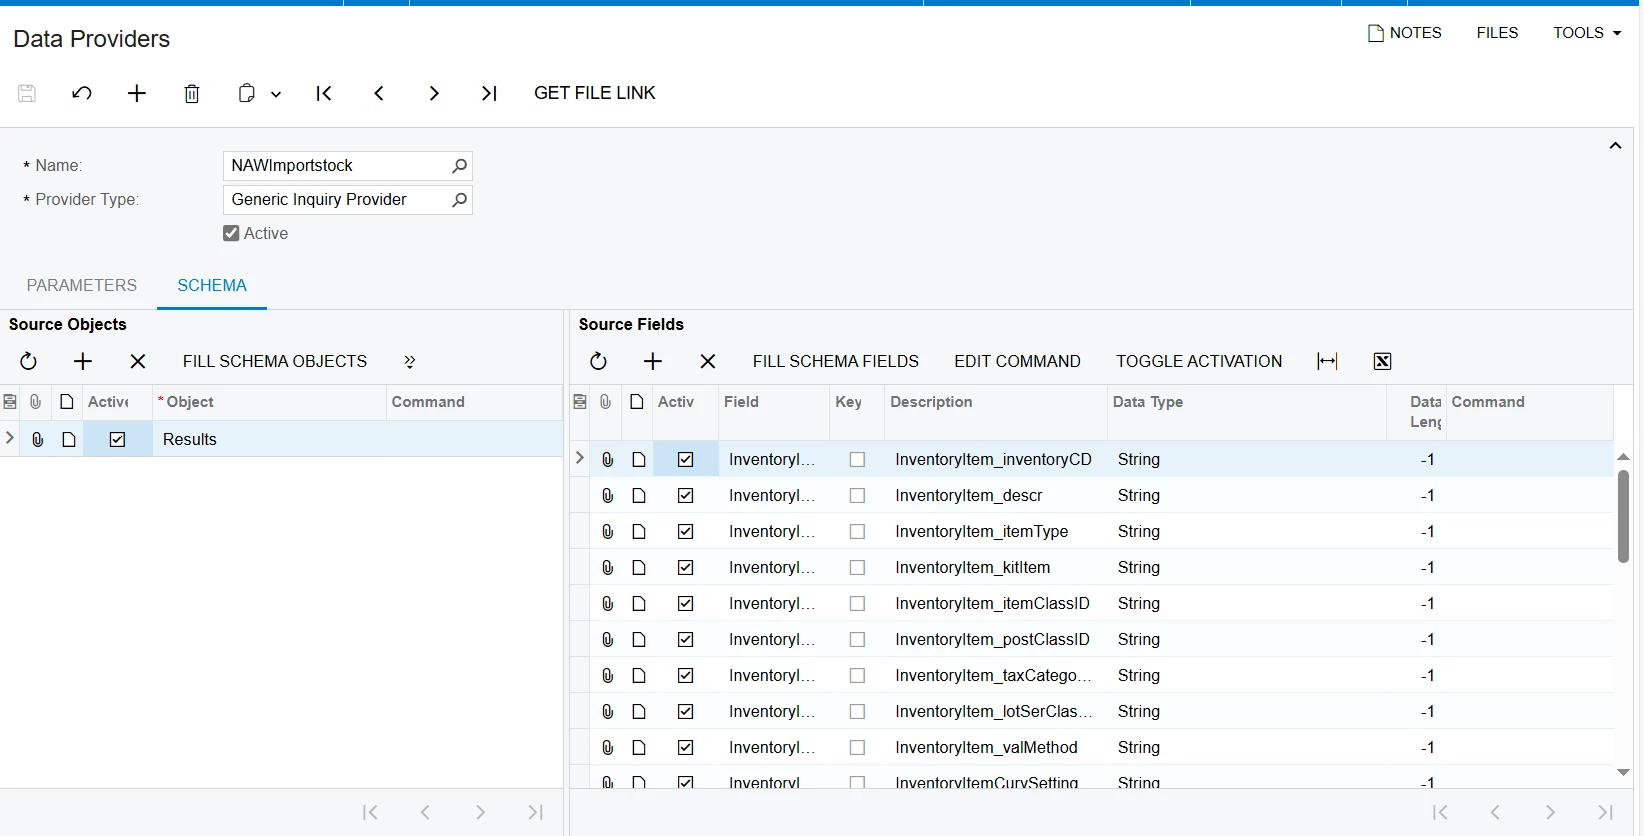The width and height of the screenshot is (1644, 836).
Task: Open the TOOLS dropdown menu
Action: click(1587, 33)
